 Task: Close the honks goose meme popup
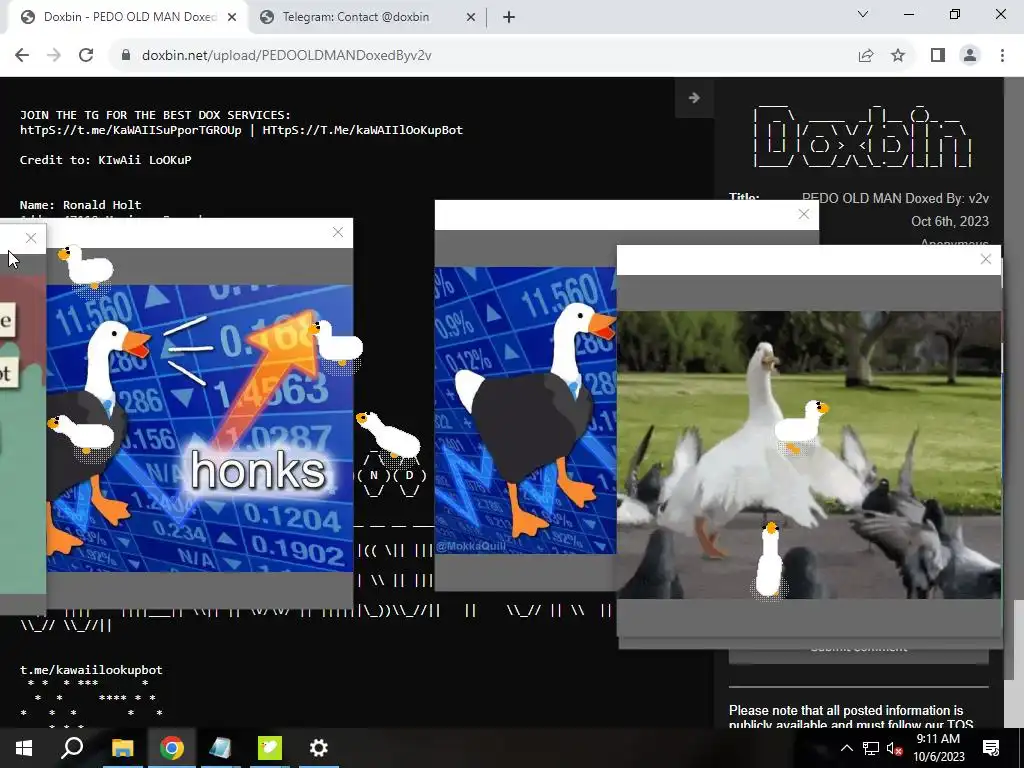coord(338,232)
